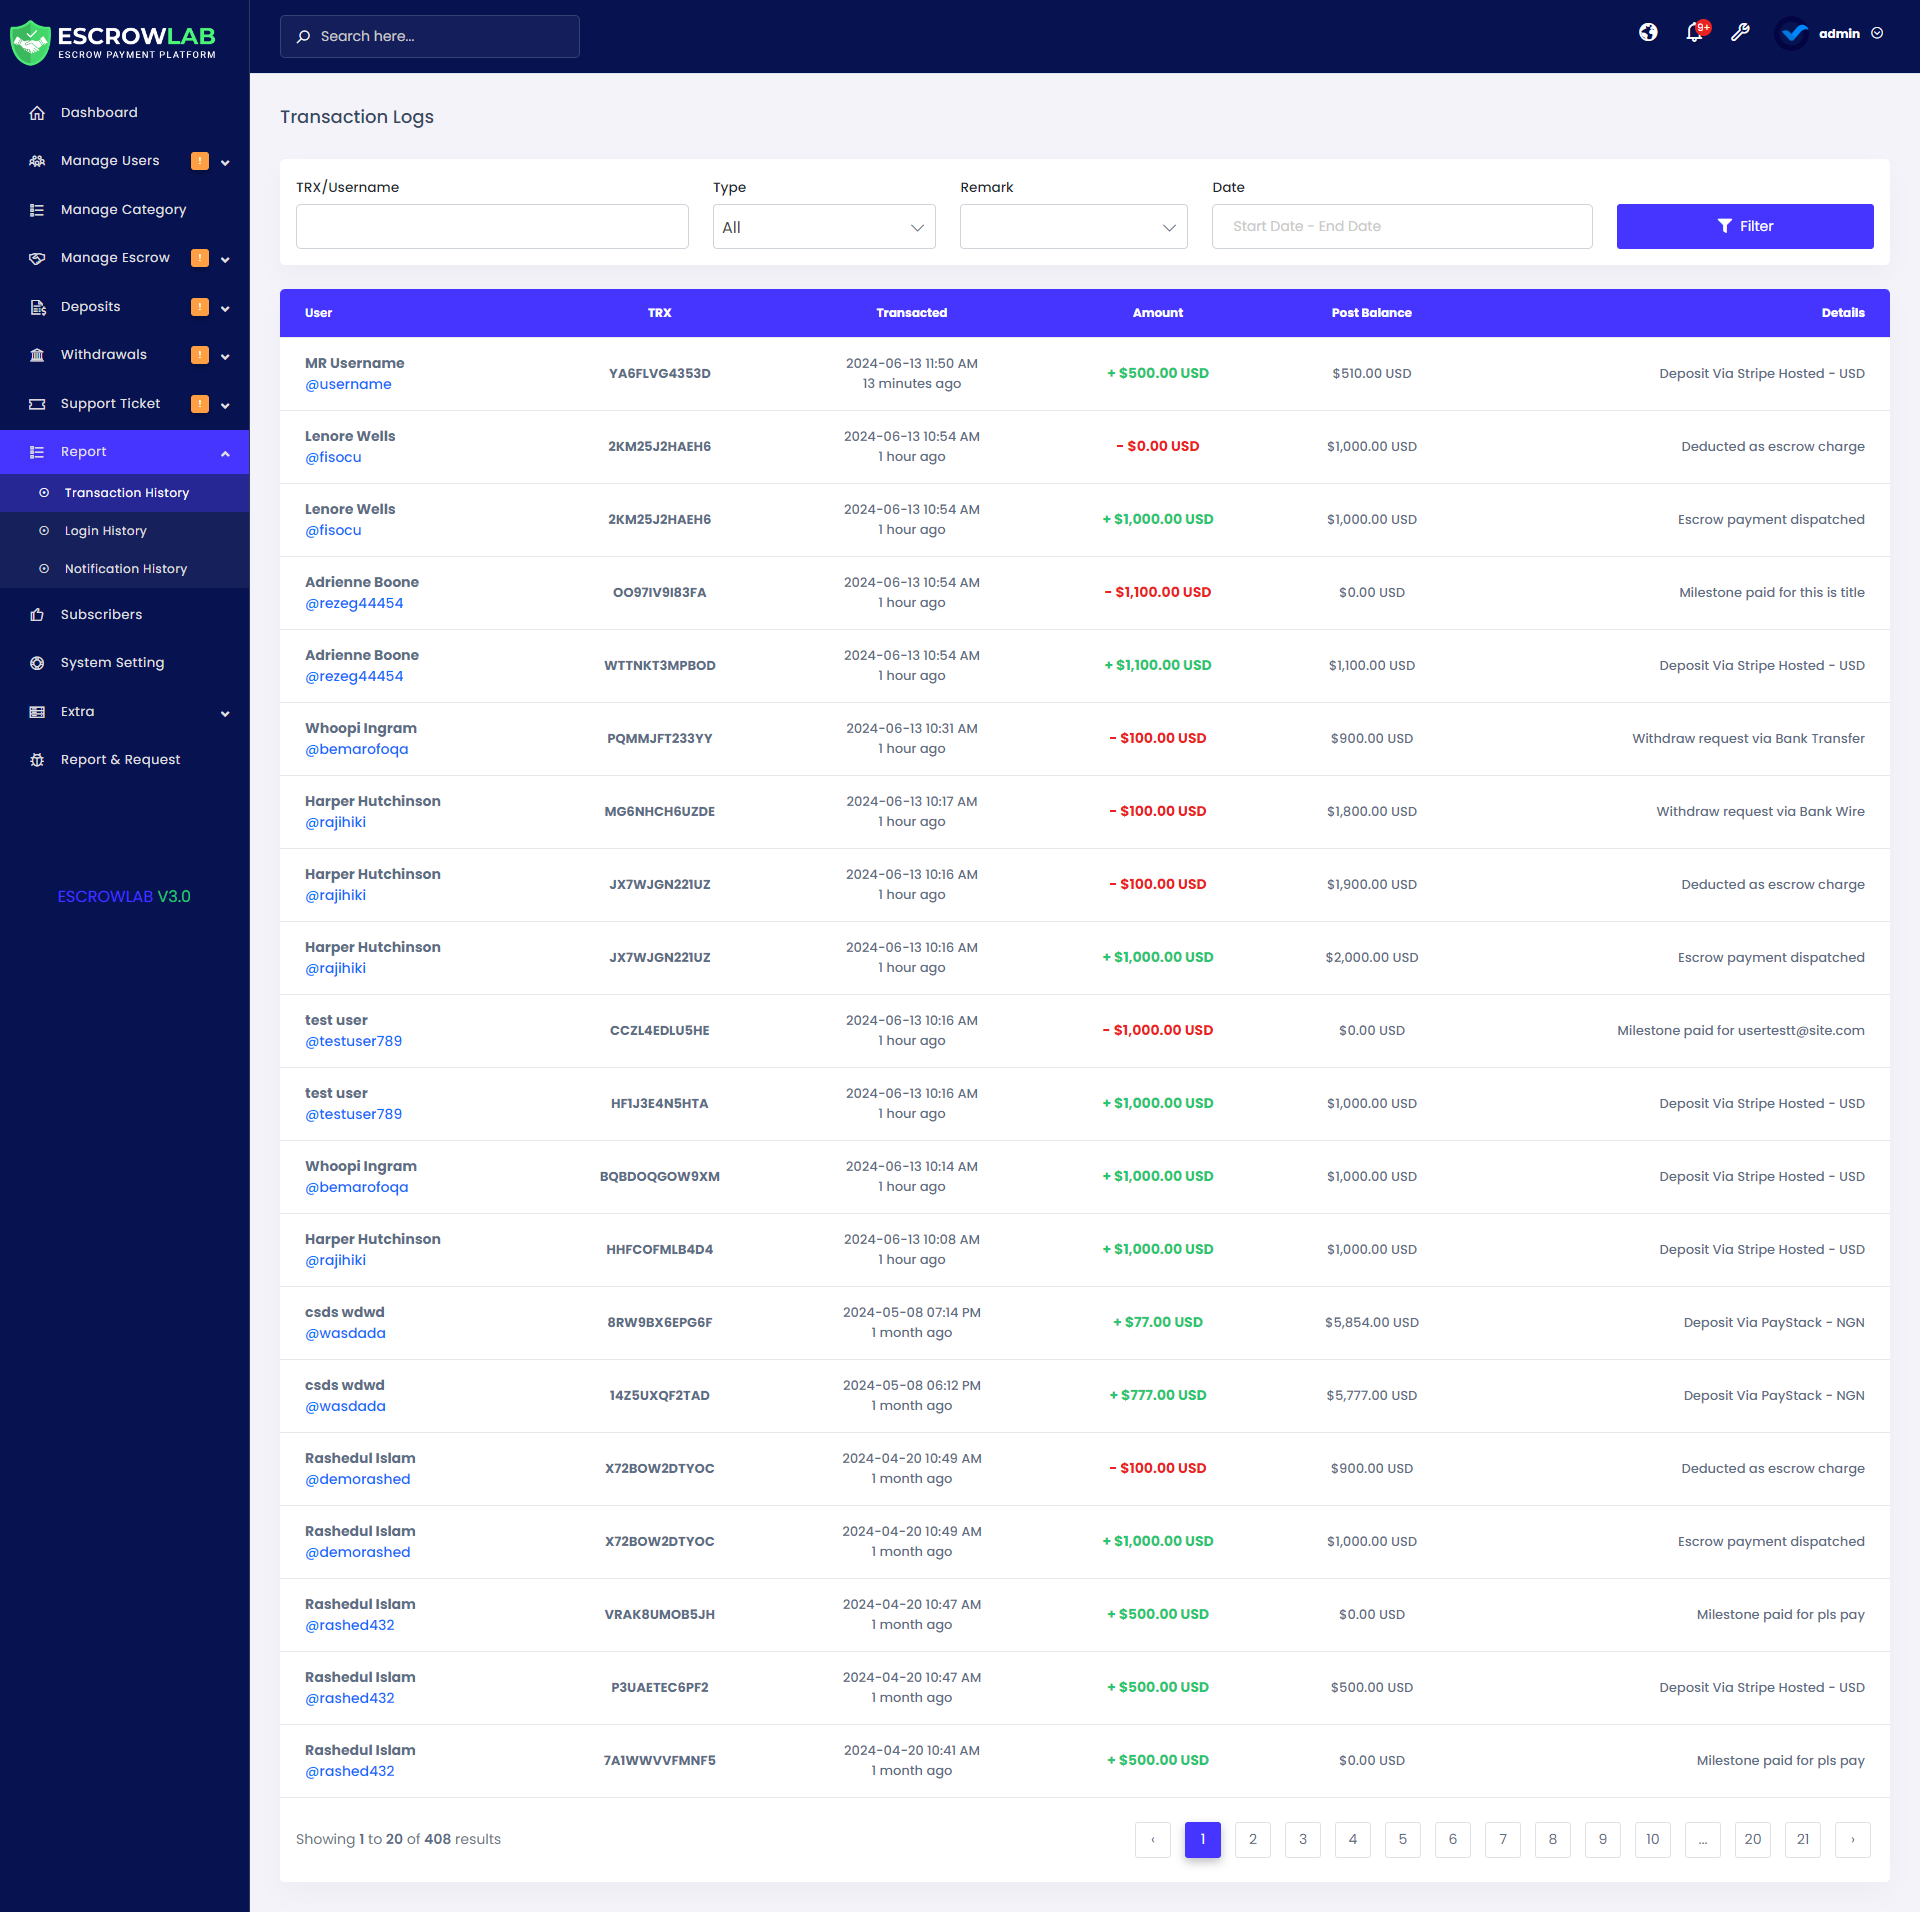Click the Report & Request bug icon

pos(37,760)
